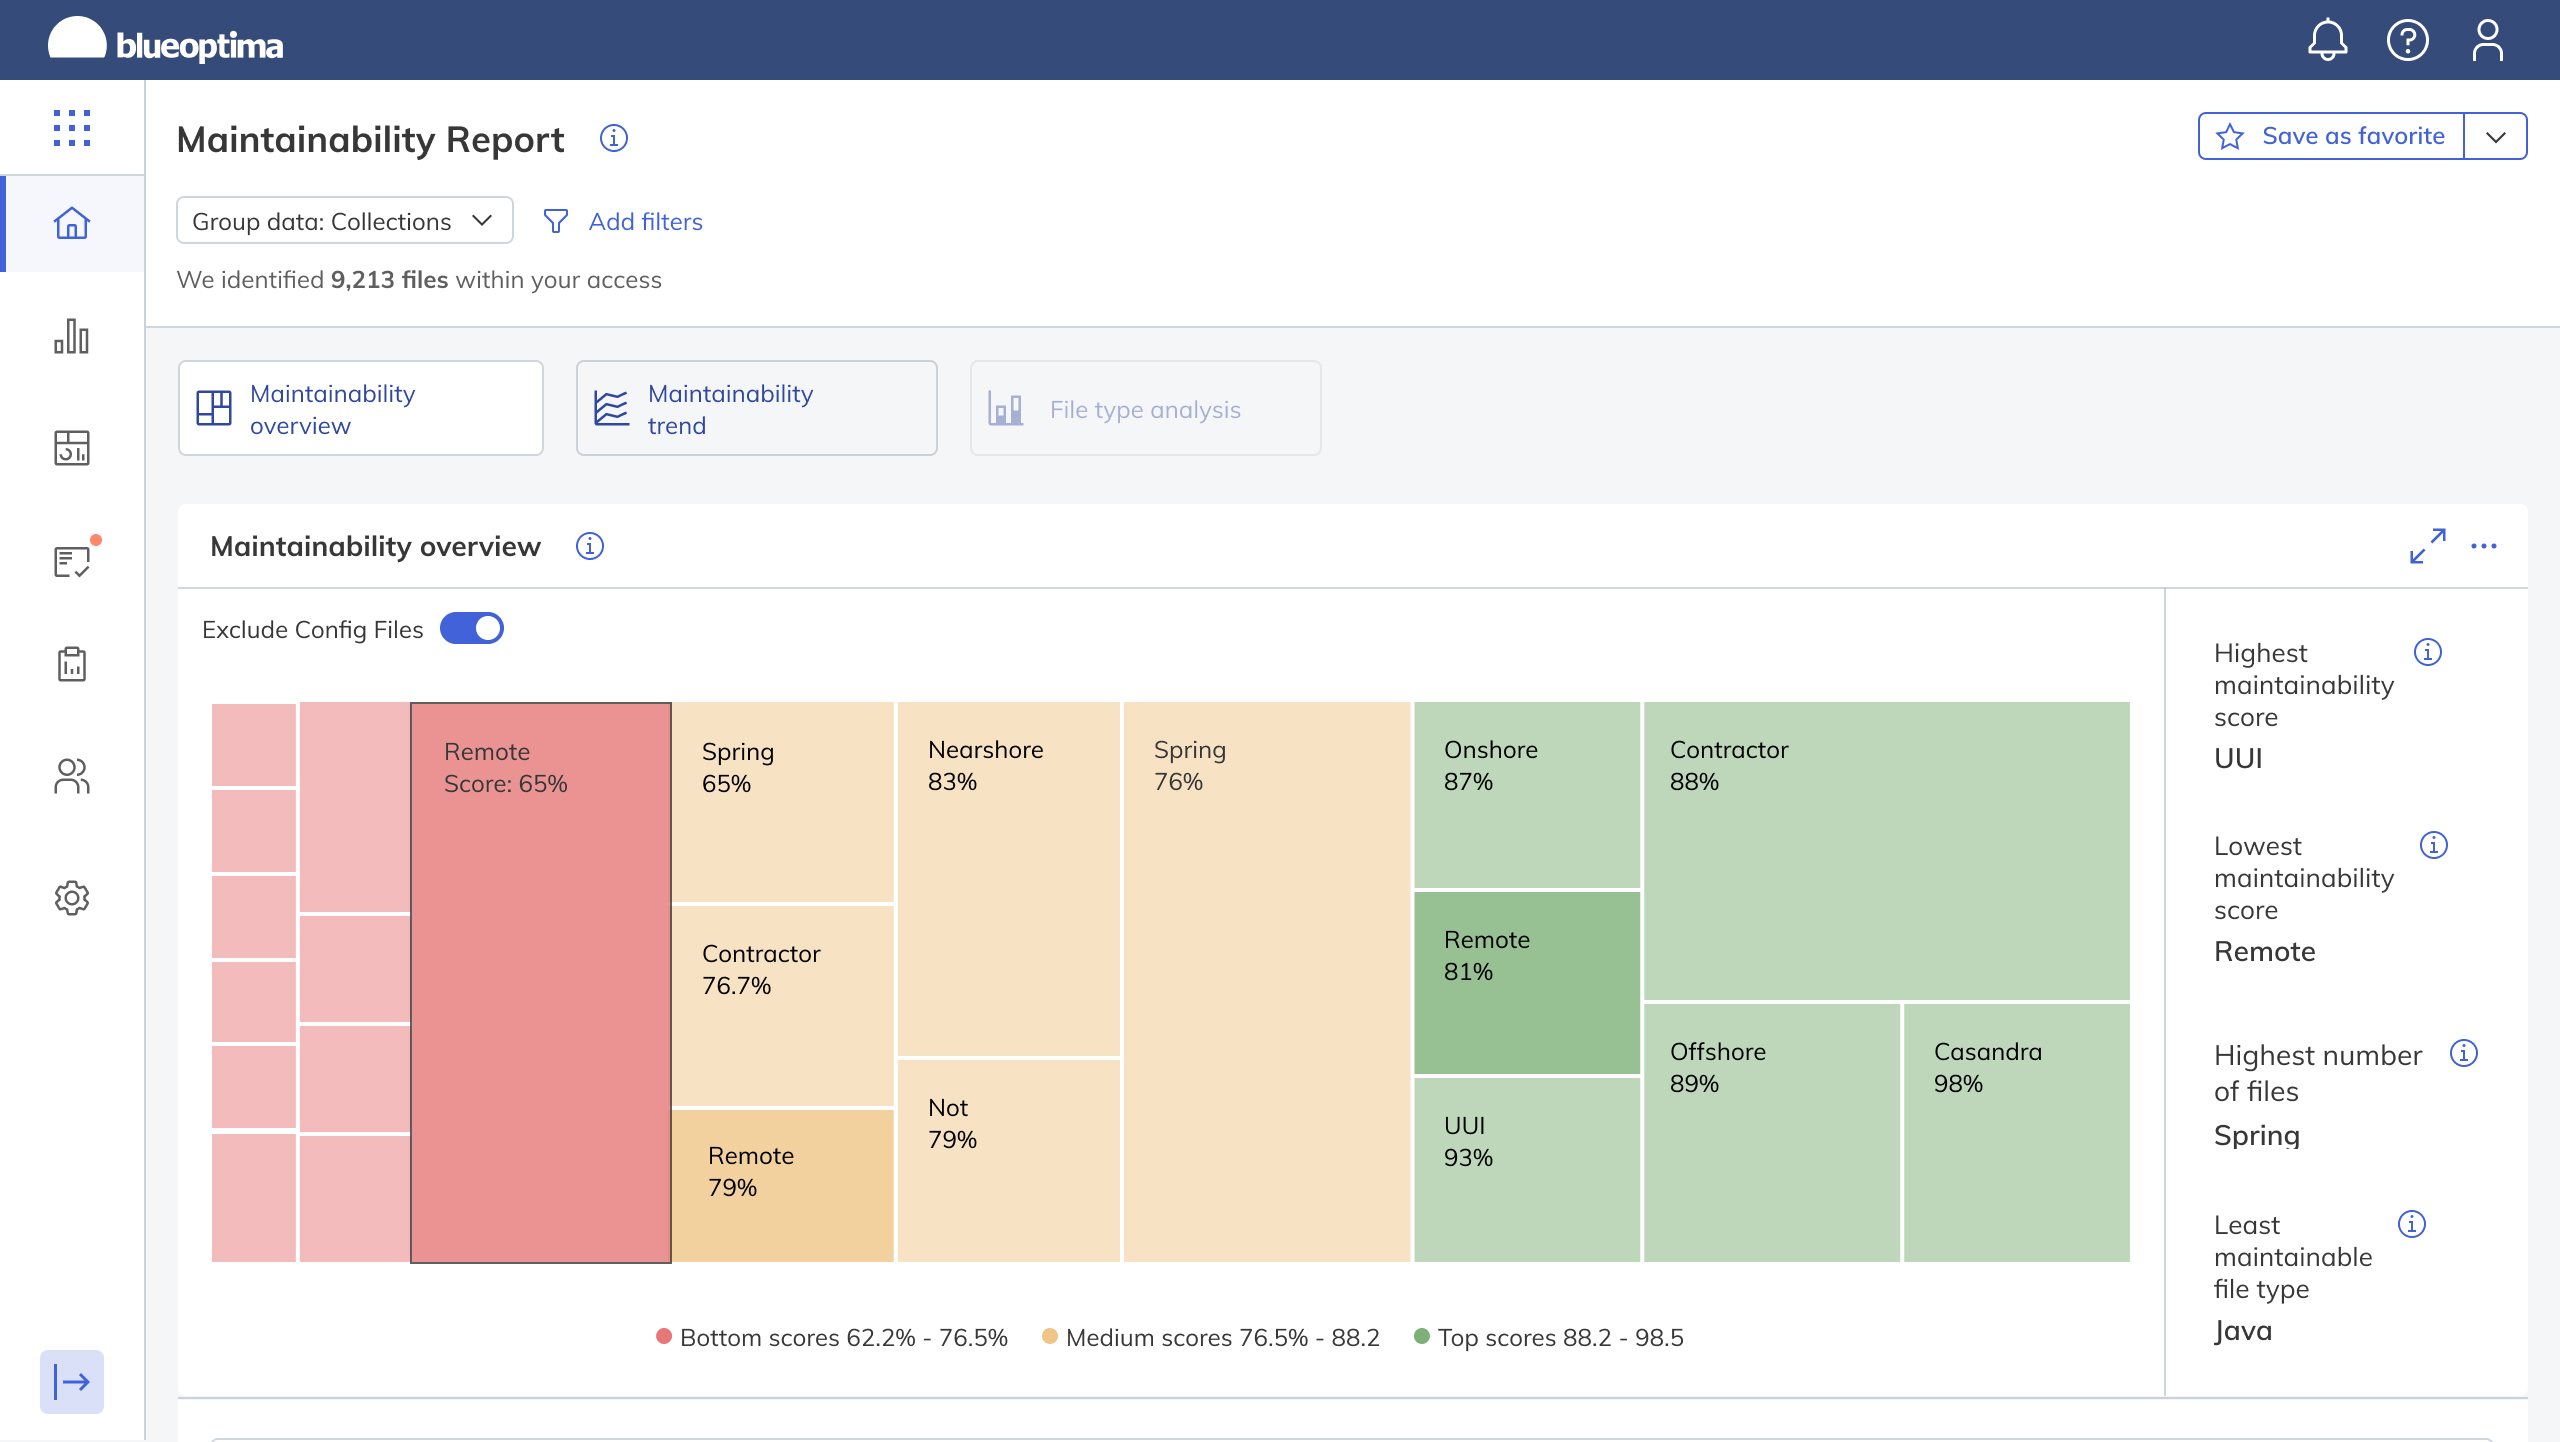This screenshot has height=1442, width=2560.
Task: Click the star icon in Save as favorite
Action: click(x=2230, y=137)
